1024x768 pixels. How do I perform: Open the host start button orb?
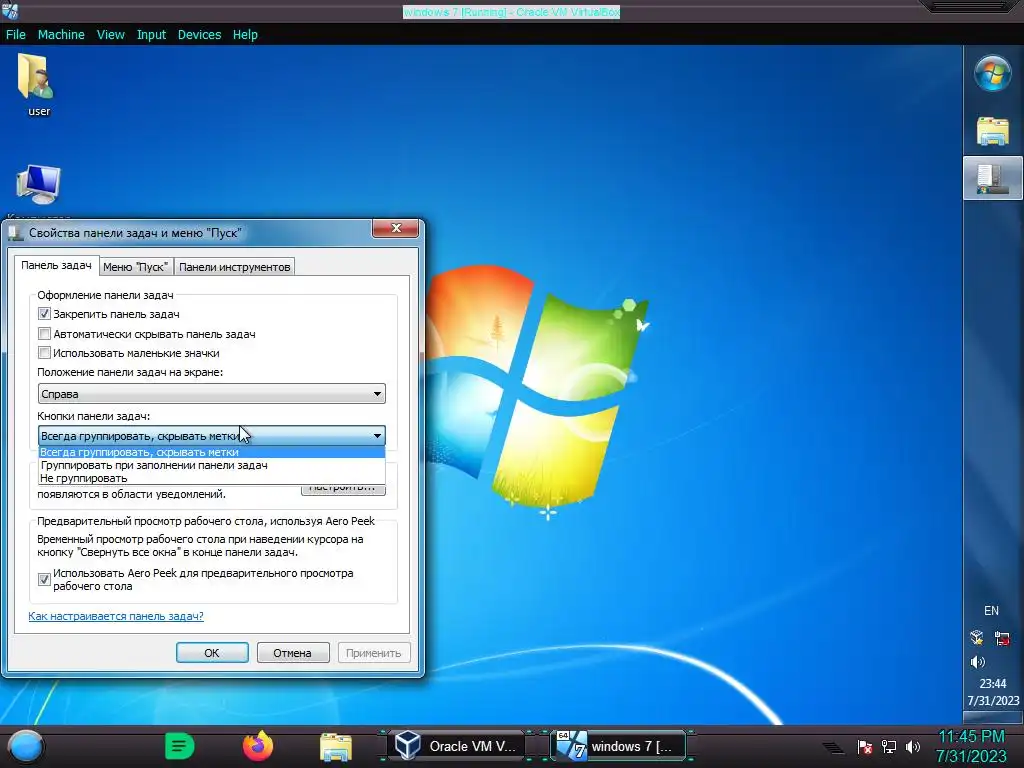pyautogui.click(x=25, y=746)
